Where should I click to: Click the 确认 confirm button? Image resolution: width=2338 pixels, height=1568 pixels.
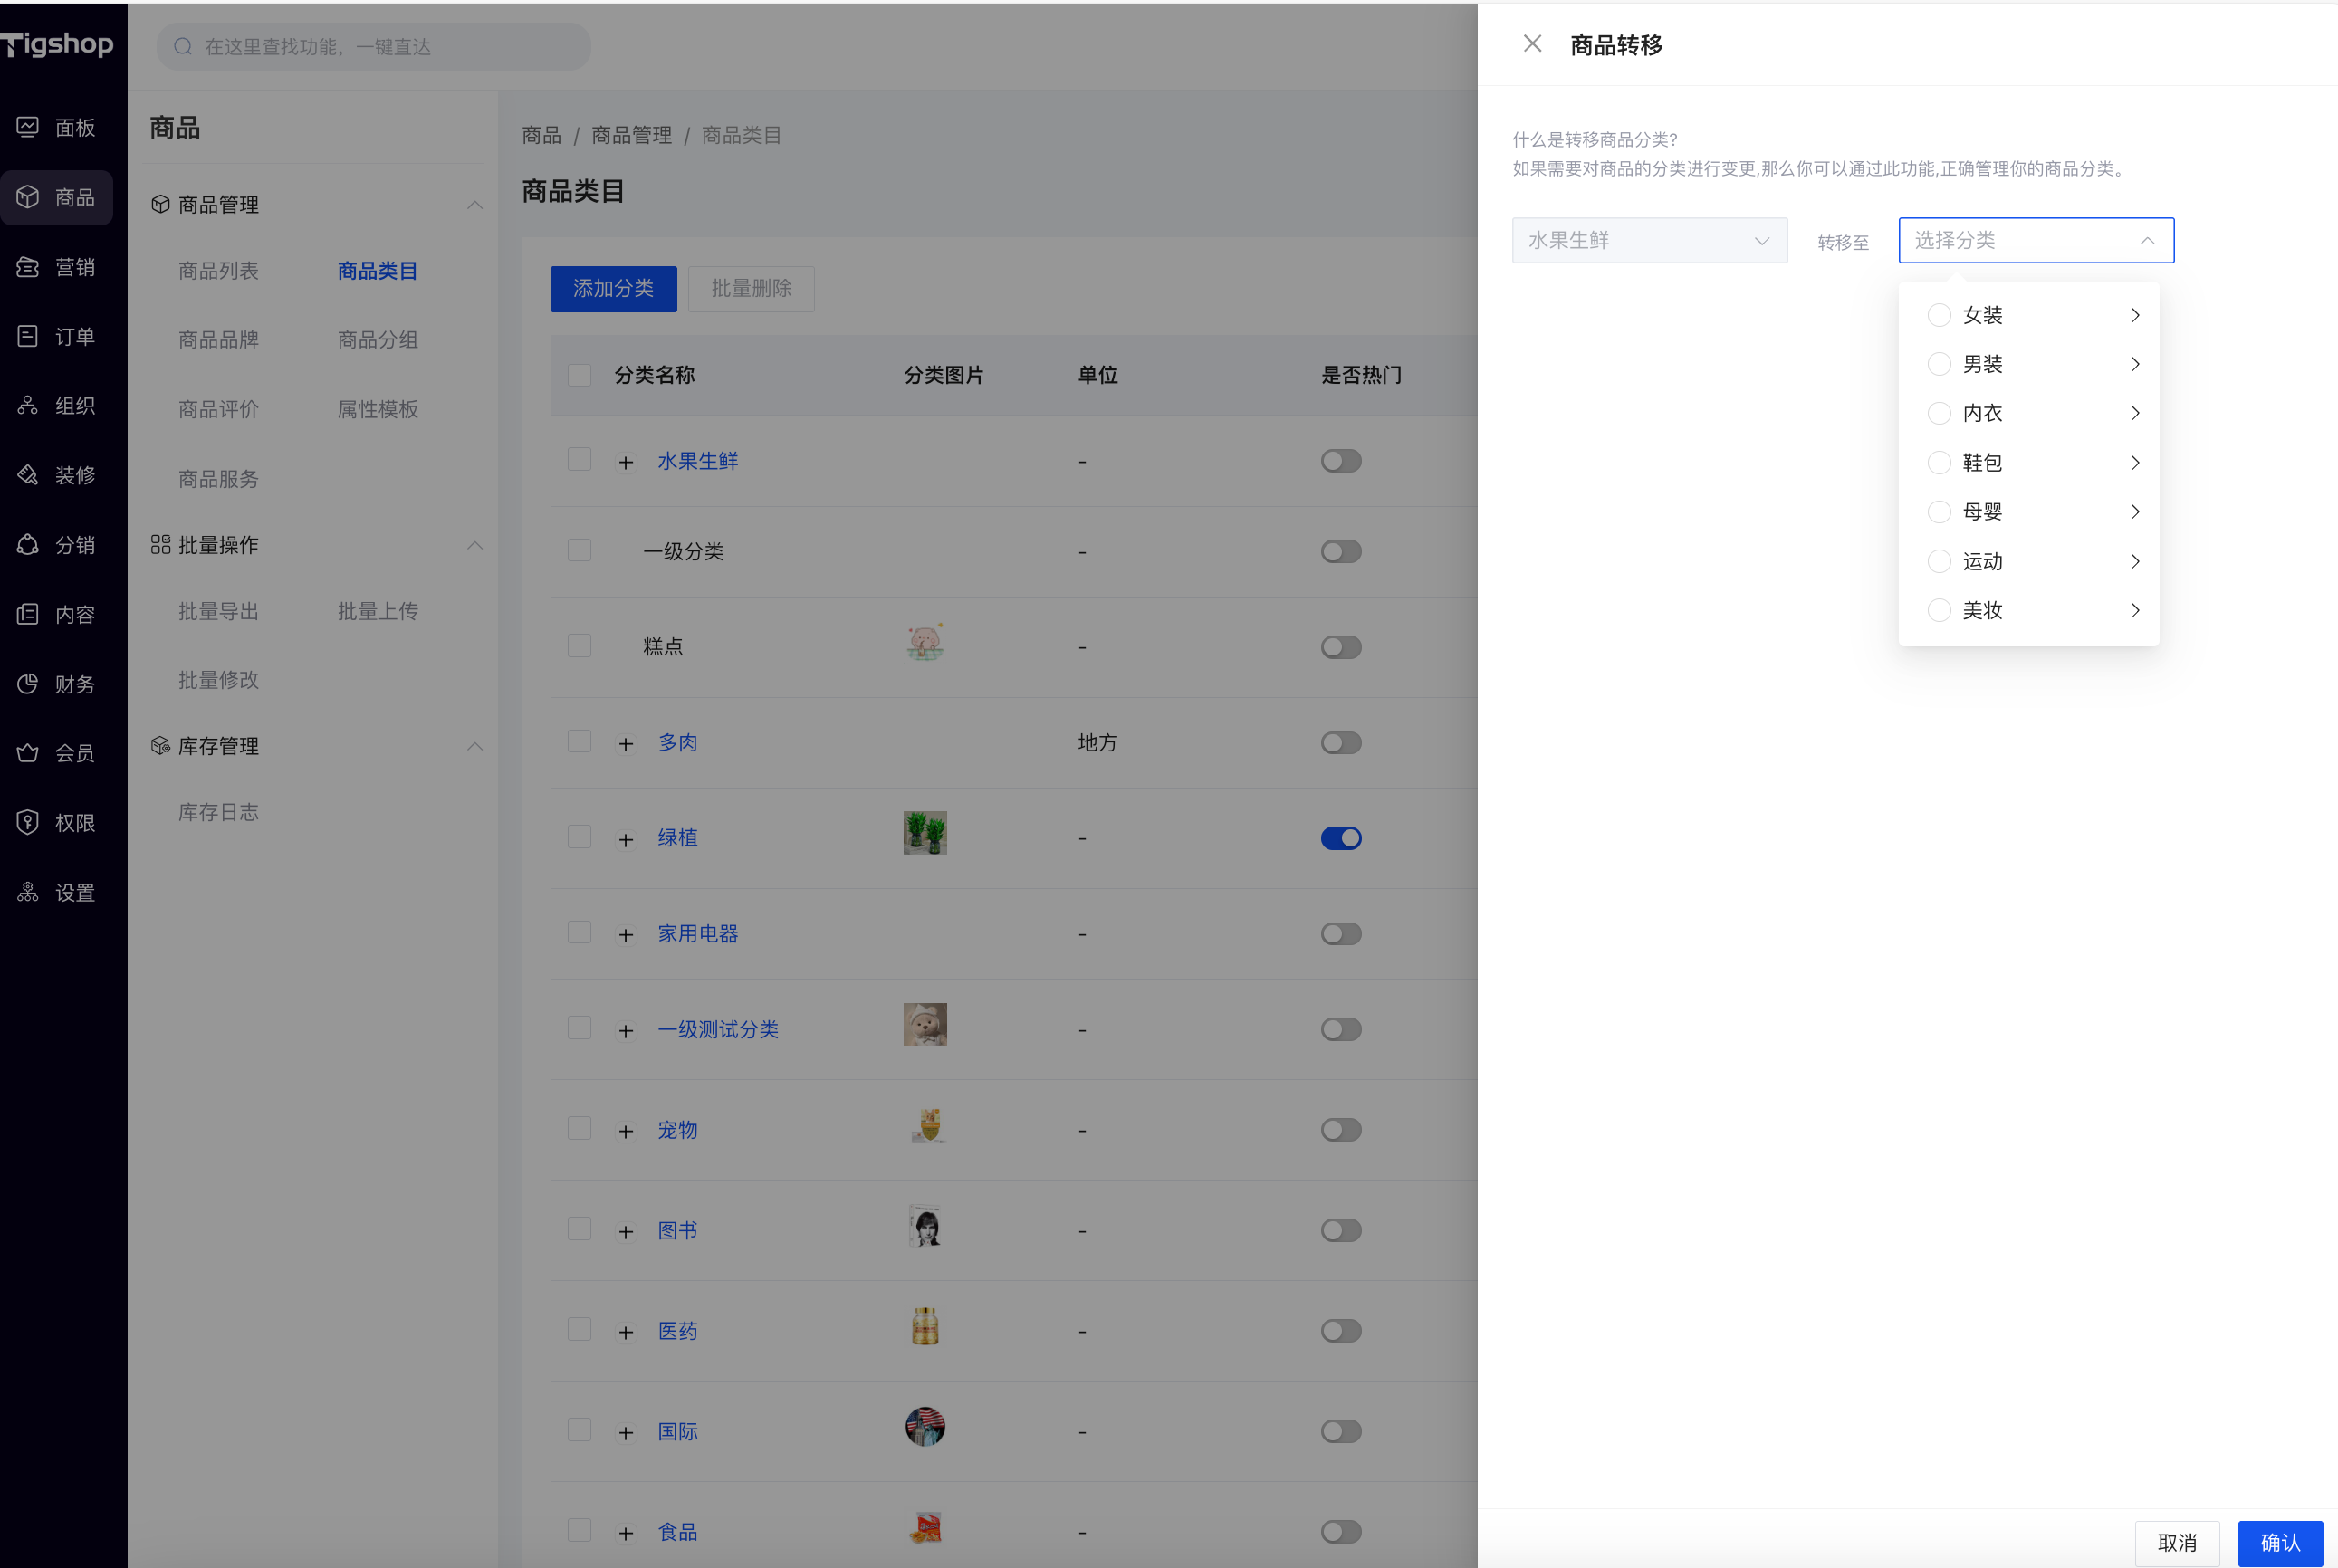(x=2279, y=1543)
